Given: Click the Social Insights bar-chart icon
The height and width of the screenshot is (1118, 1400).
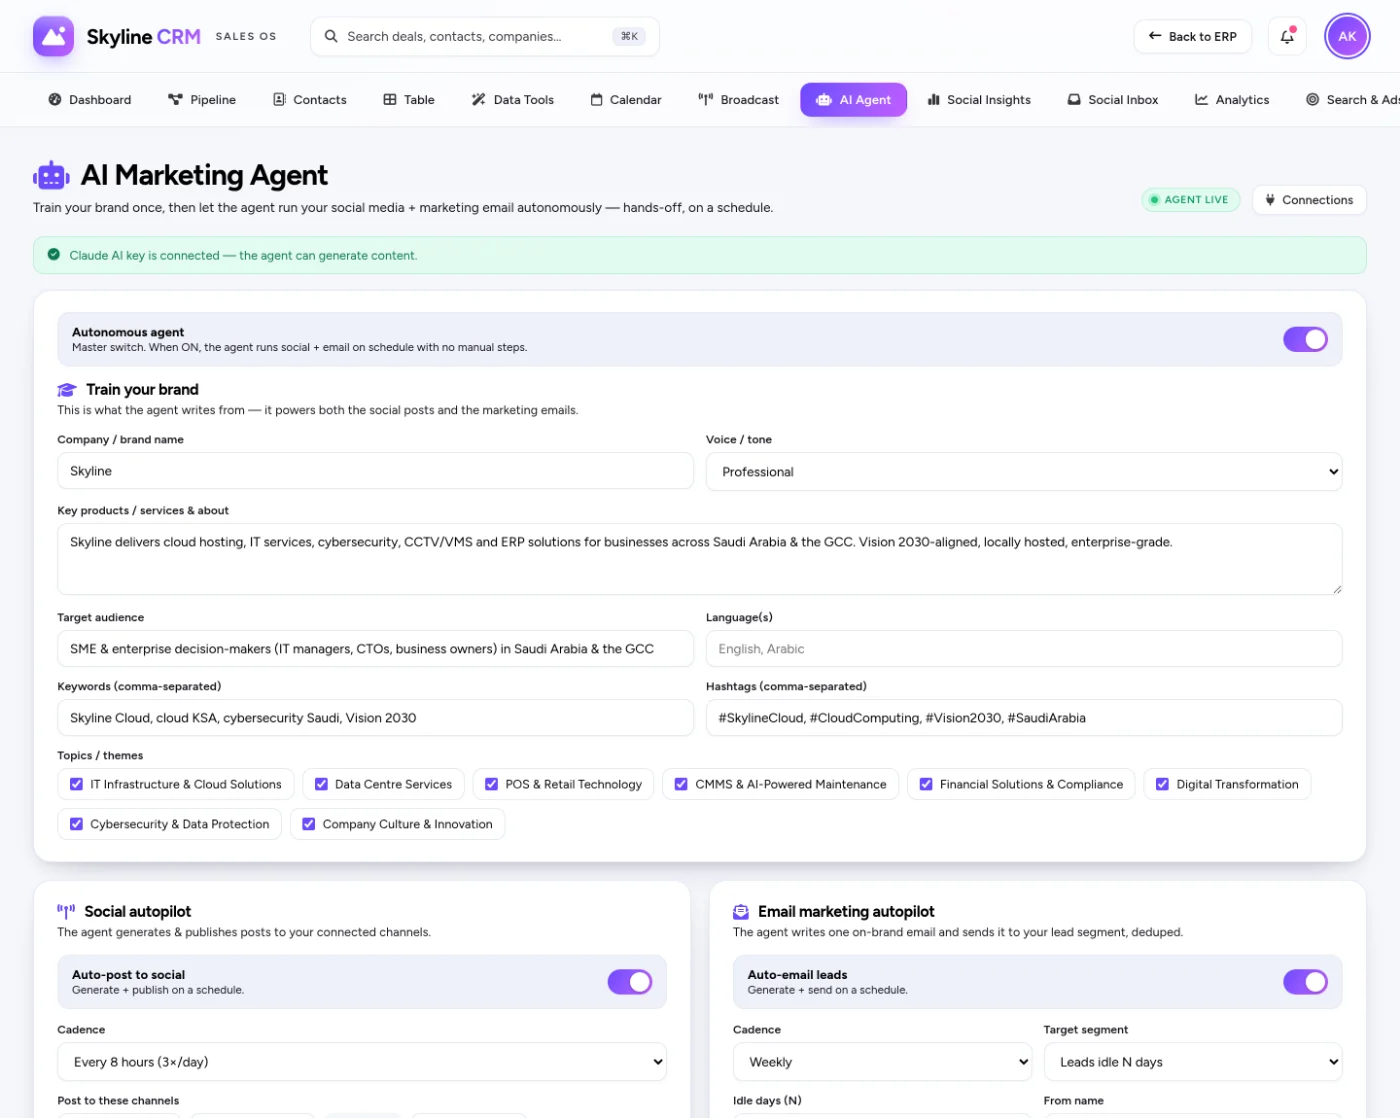Looking at the screenshot, I should click(x=933, y=100).
